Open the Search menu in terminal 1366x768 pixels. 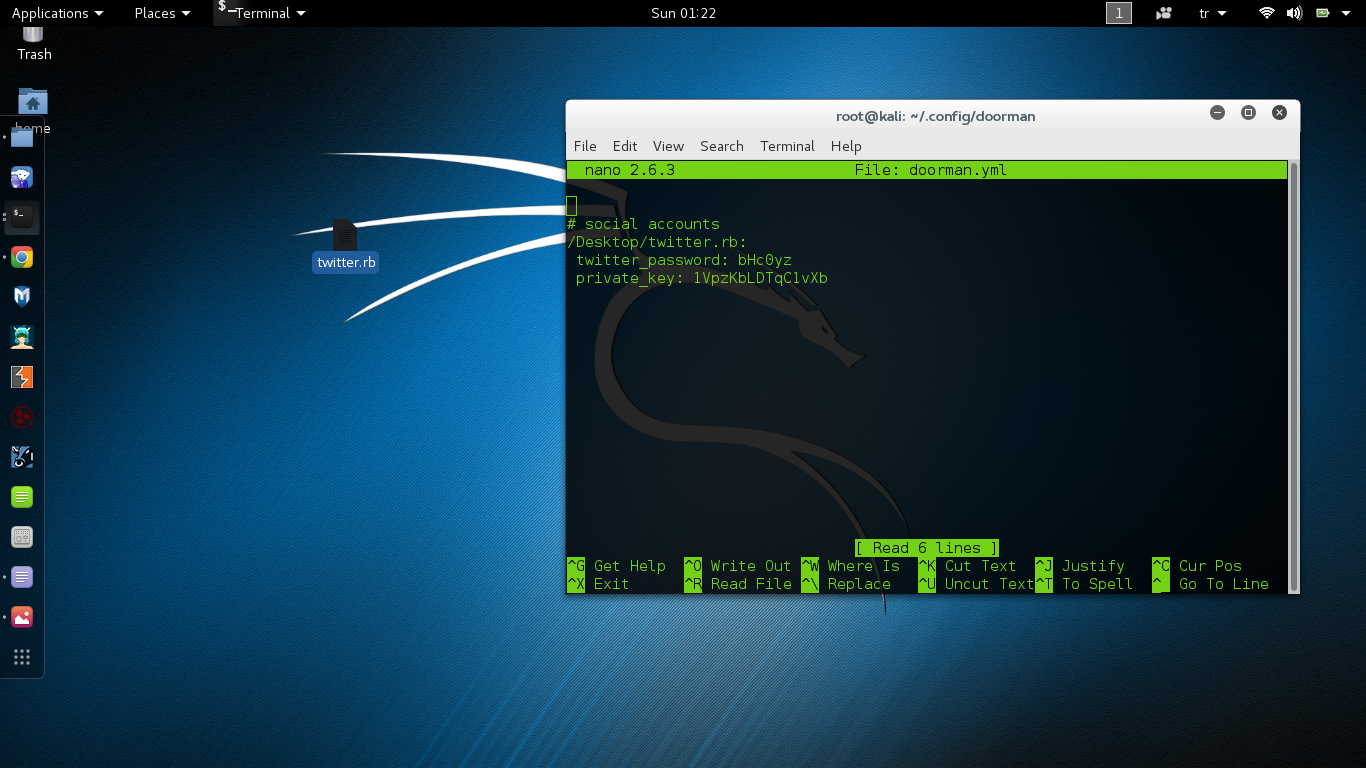tap(721, 146)
